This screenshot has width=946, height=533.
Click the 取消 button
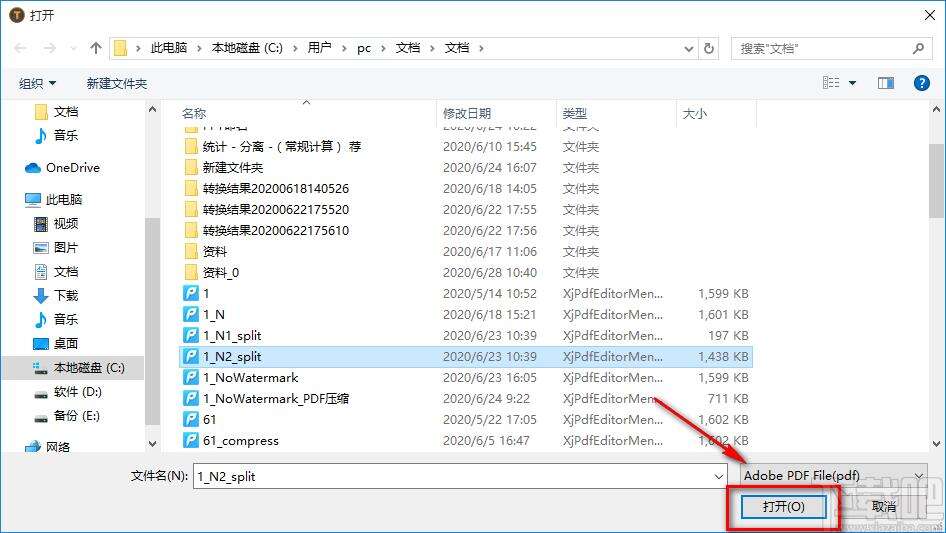click(883, 506)
